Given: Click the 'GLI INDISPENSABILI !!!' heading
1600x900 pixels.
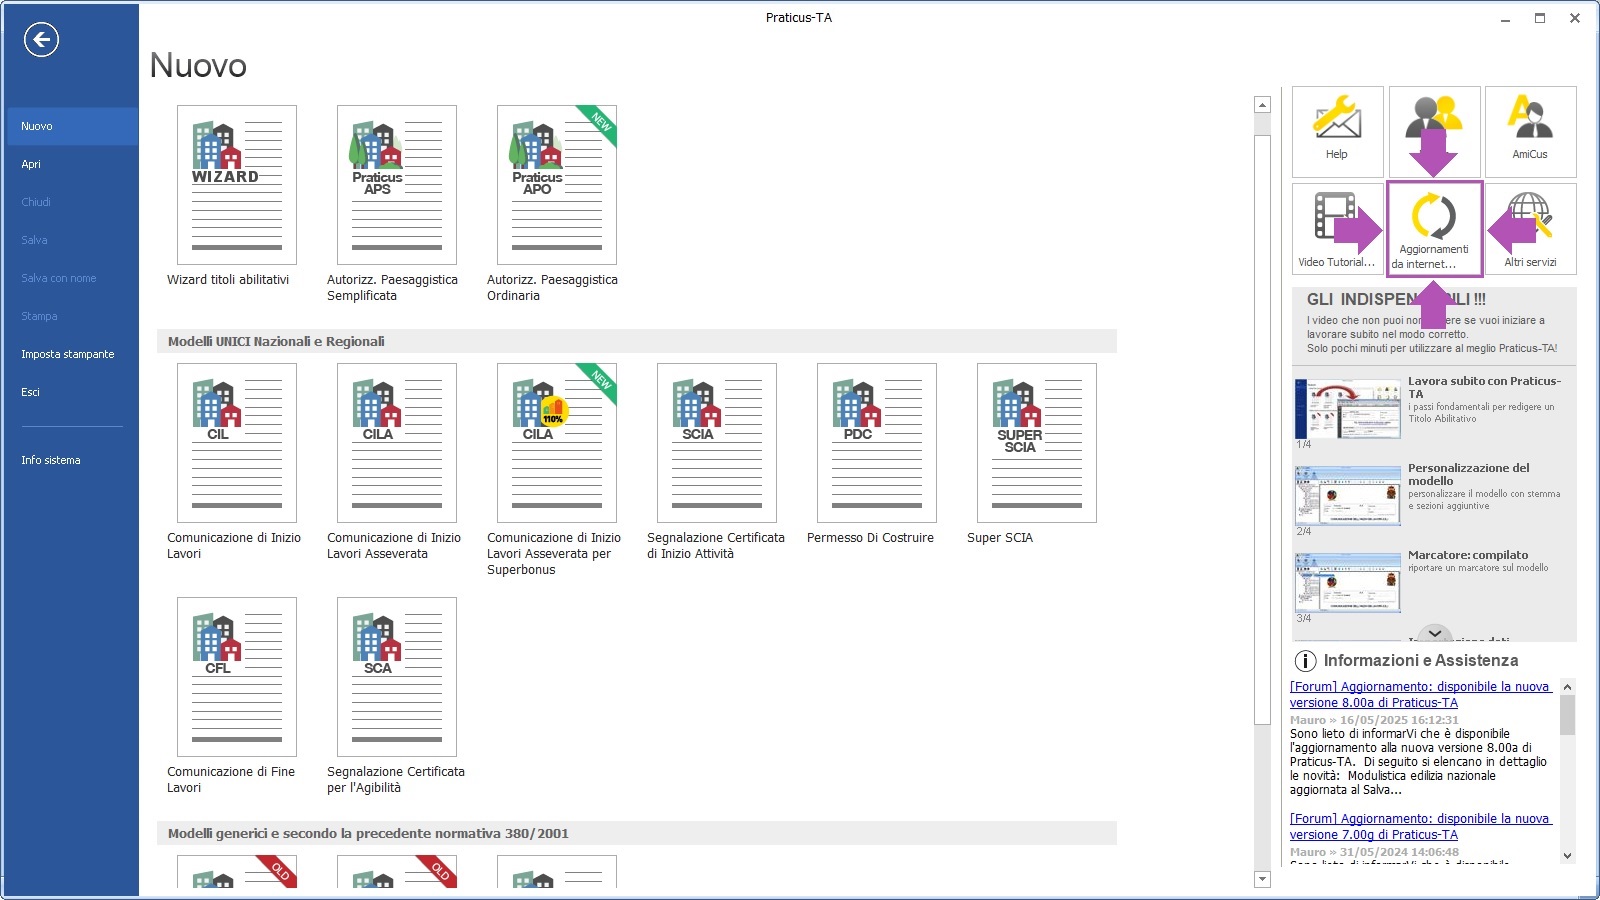Looking at the screenshot, I should 1396,299.
